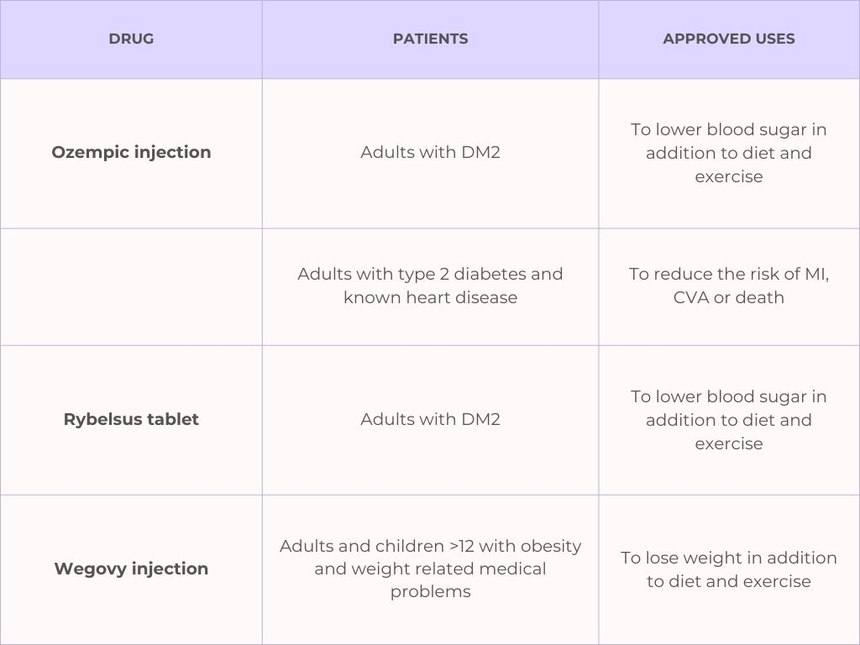Click Rybelsus's lower blood sugar text

click(729, 420)
